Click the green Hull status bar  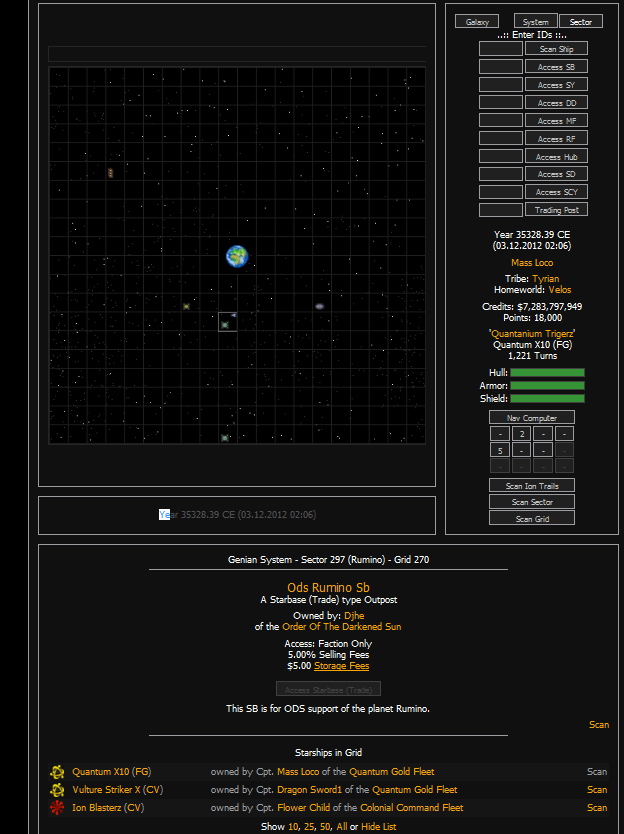(547, 372)
